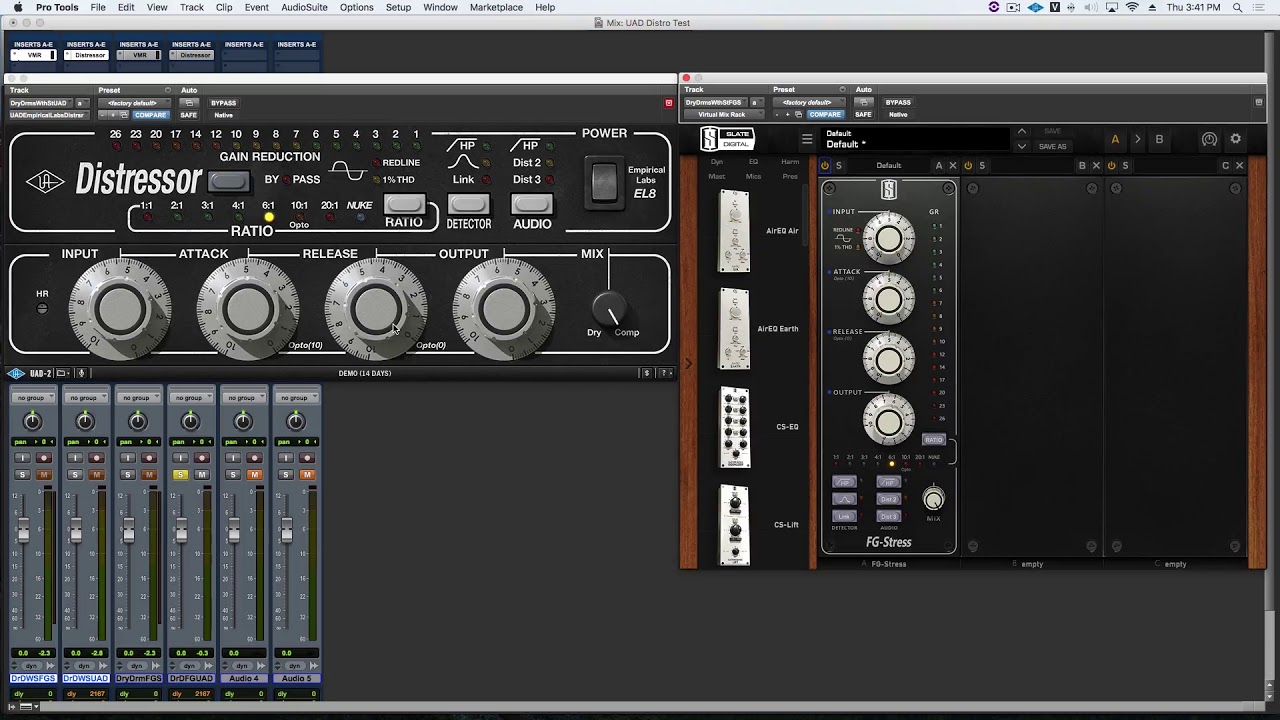
Task: Mute the DrDWSUAD mixer track
Action: (x=96, y=475)
